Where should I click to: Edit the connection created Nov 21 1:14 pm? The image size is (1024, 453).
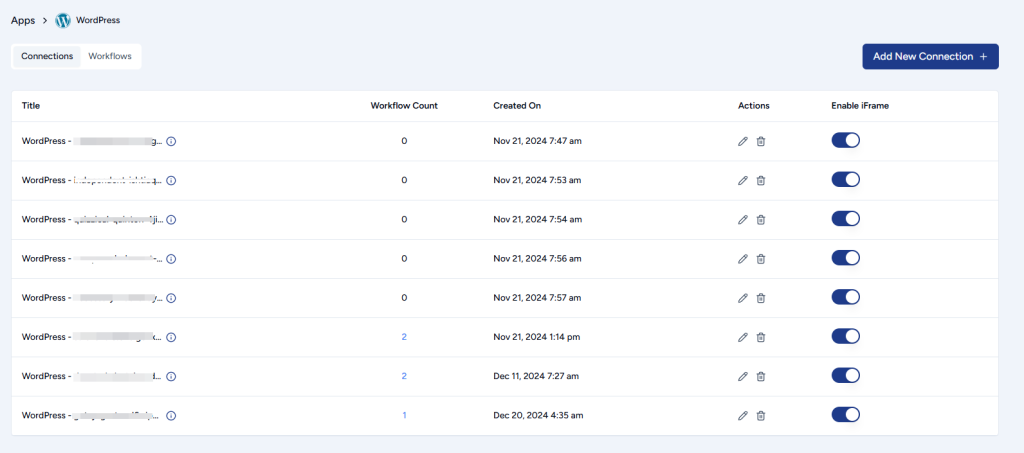coord(742,337)
